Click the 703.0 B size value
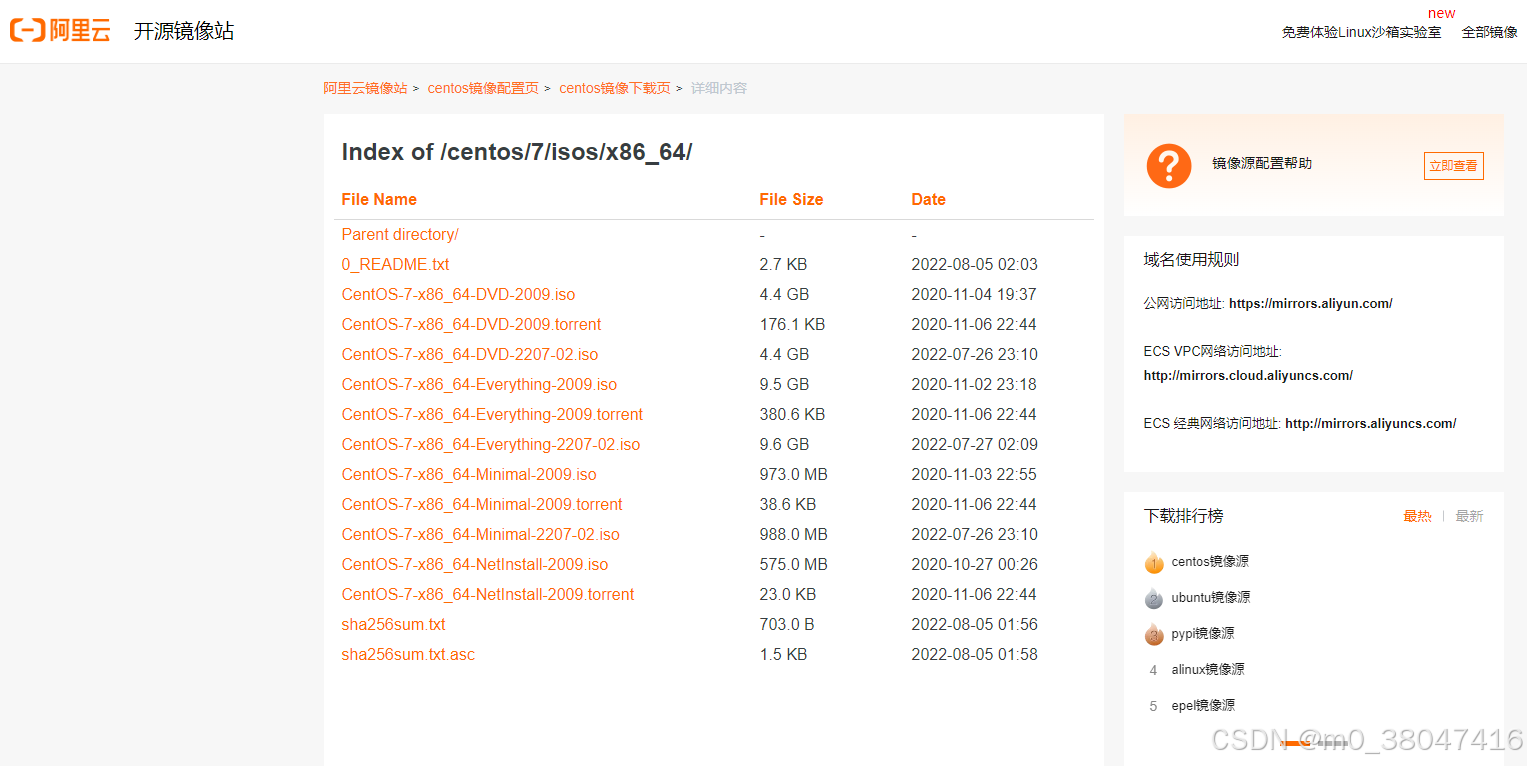Viewport: 1527px width, 766px height. tap(787, 624)
